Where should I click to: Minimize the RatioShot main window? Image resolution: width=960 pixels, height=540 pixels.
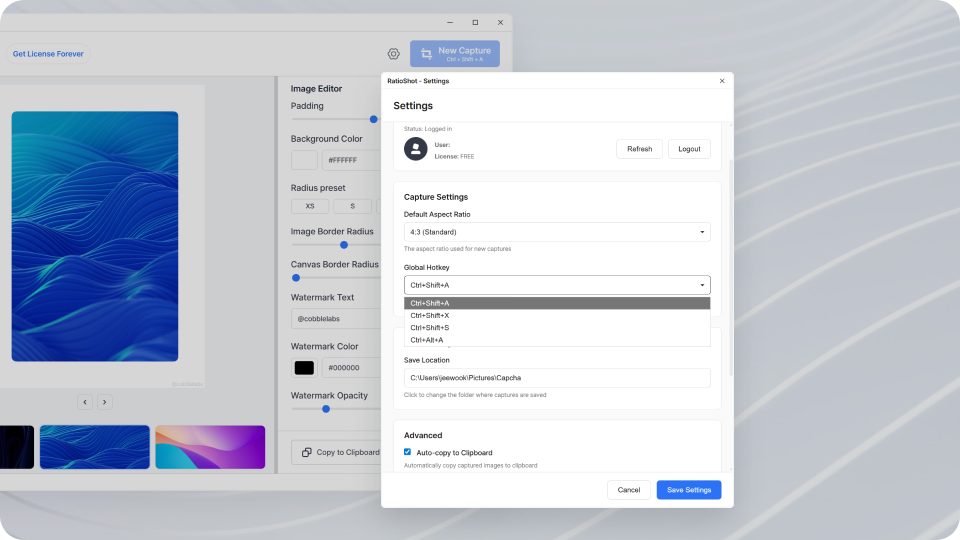click(x=450, y=23)
